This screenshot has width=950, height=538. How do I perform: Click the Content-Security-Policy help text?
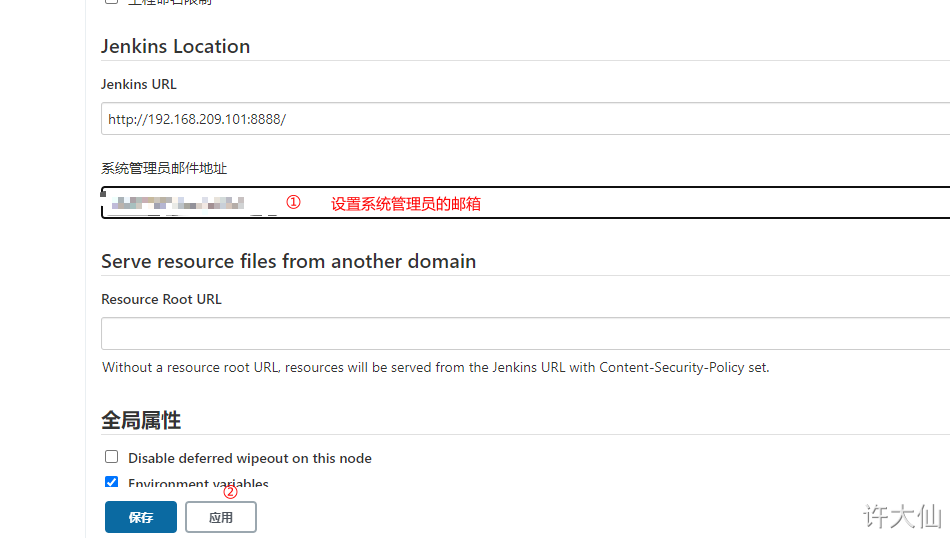coord(436,368)
